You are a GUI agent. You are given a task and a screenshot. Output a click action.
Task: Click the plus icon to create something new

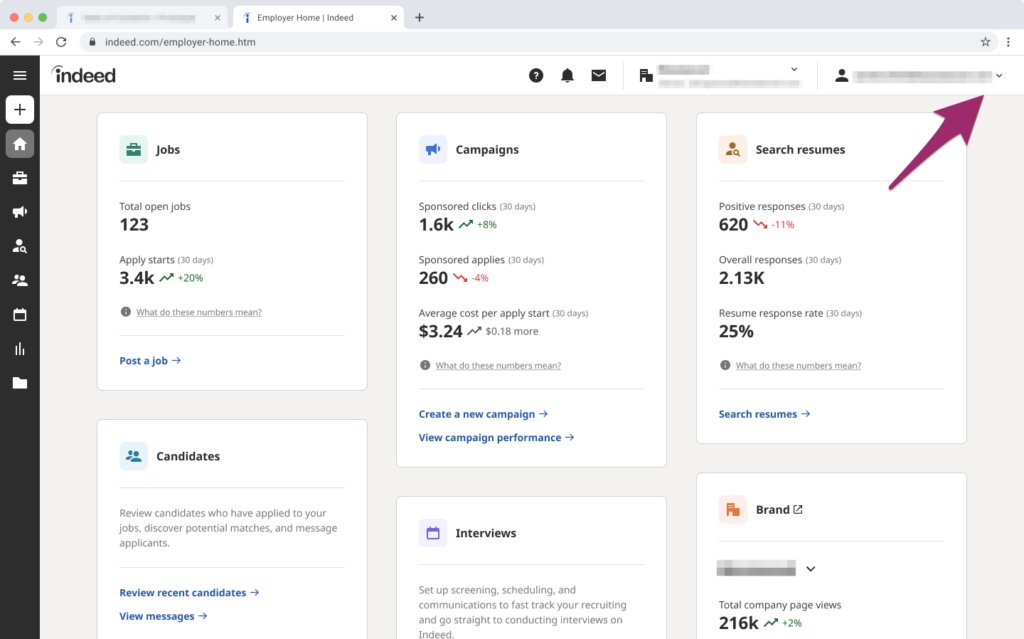(20, 109)
